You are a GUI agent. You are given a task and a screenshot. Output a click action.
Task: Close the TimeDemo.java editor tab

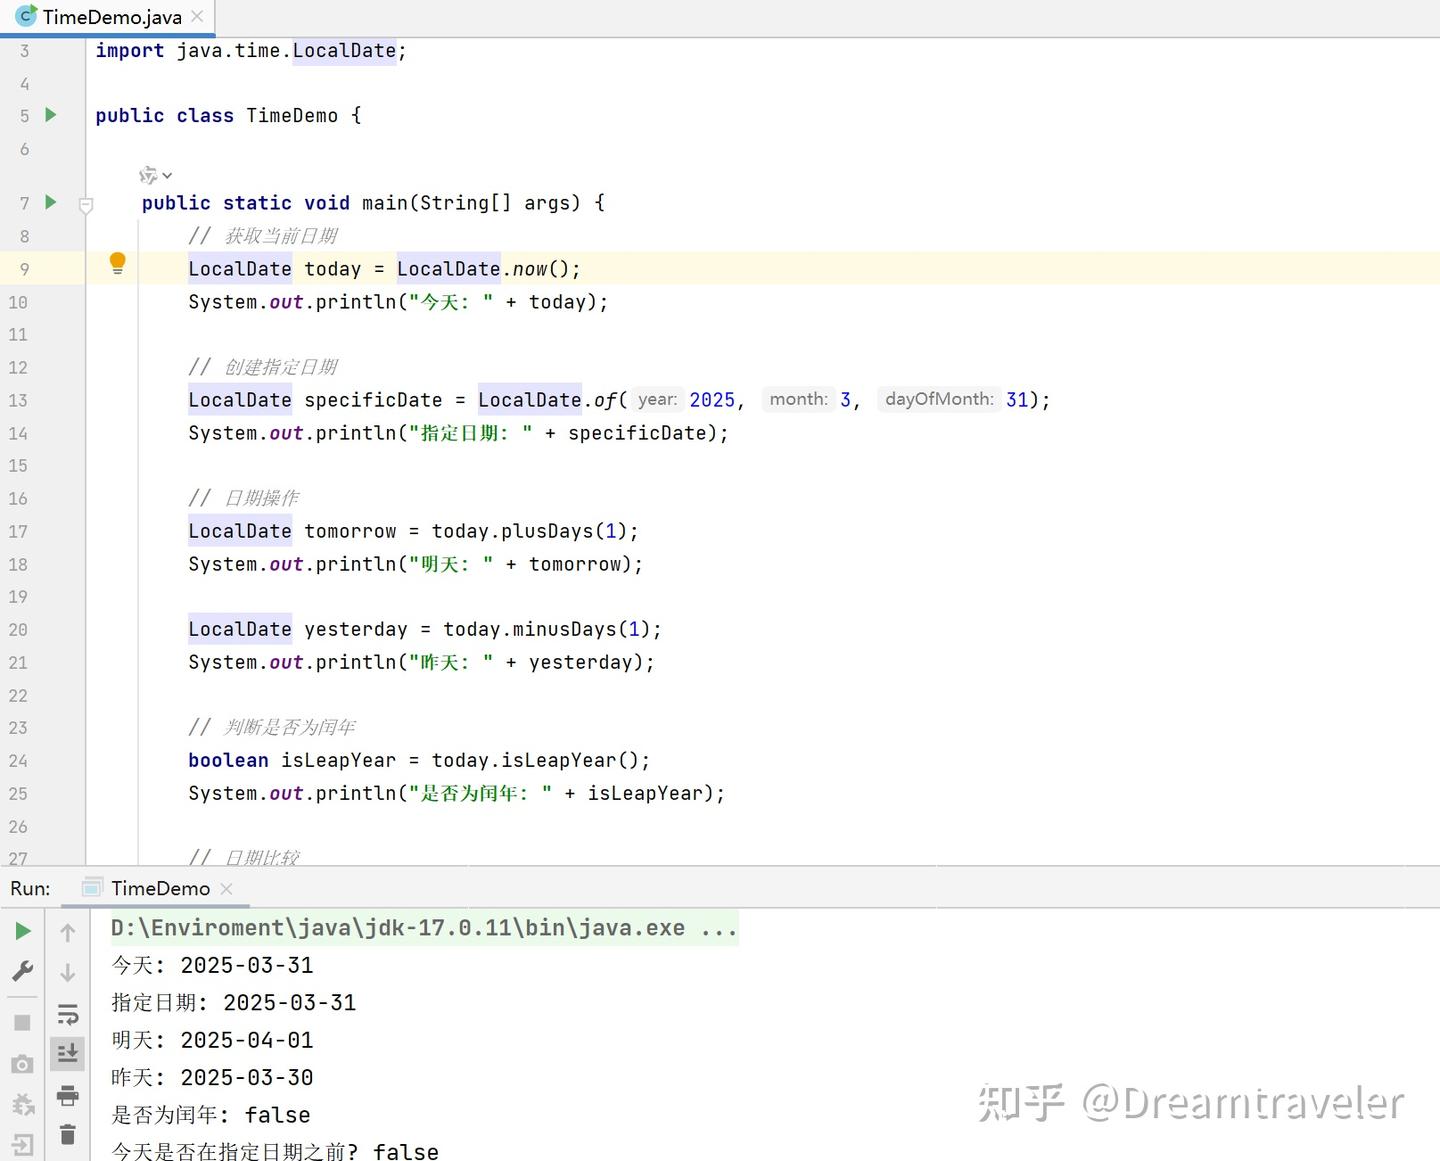197,16
